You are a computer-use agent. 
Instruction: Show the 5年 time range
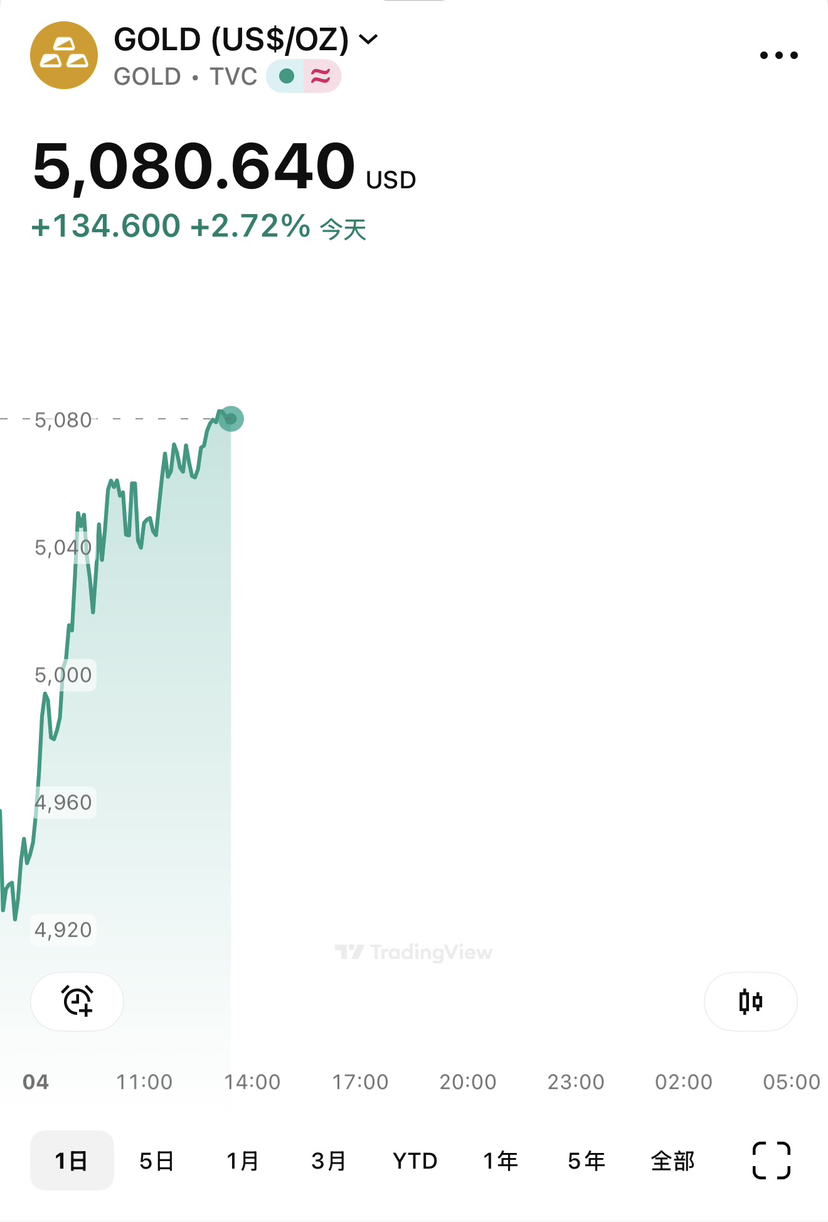587,1161
